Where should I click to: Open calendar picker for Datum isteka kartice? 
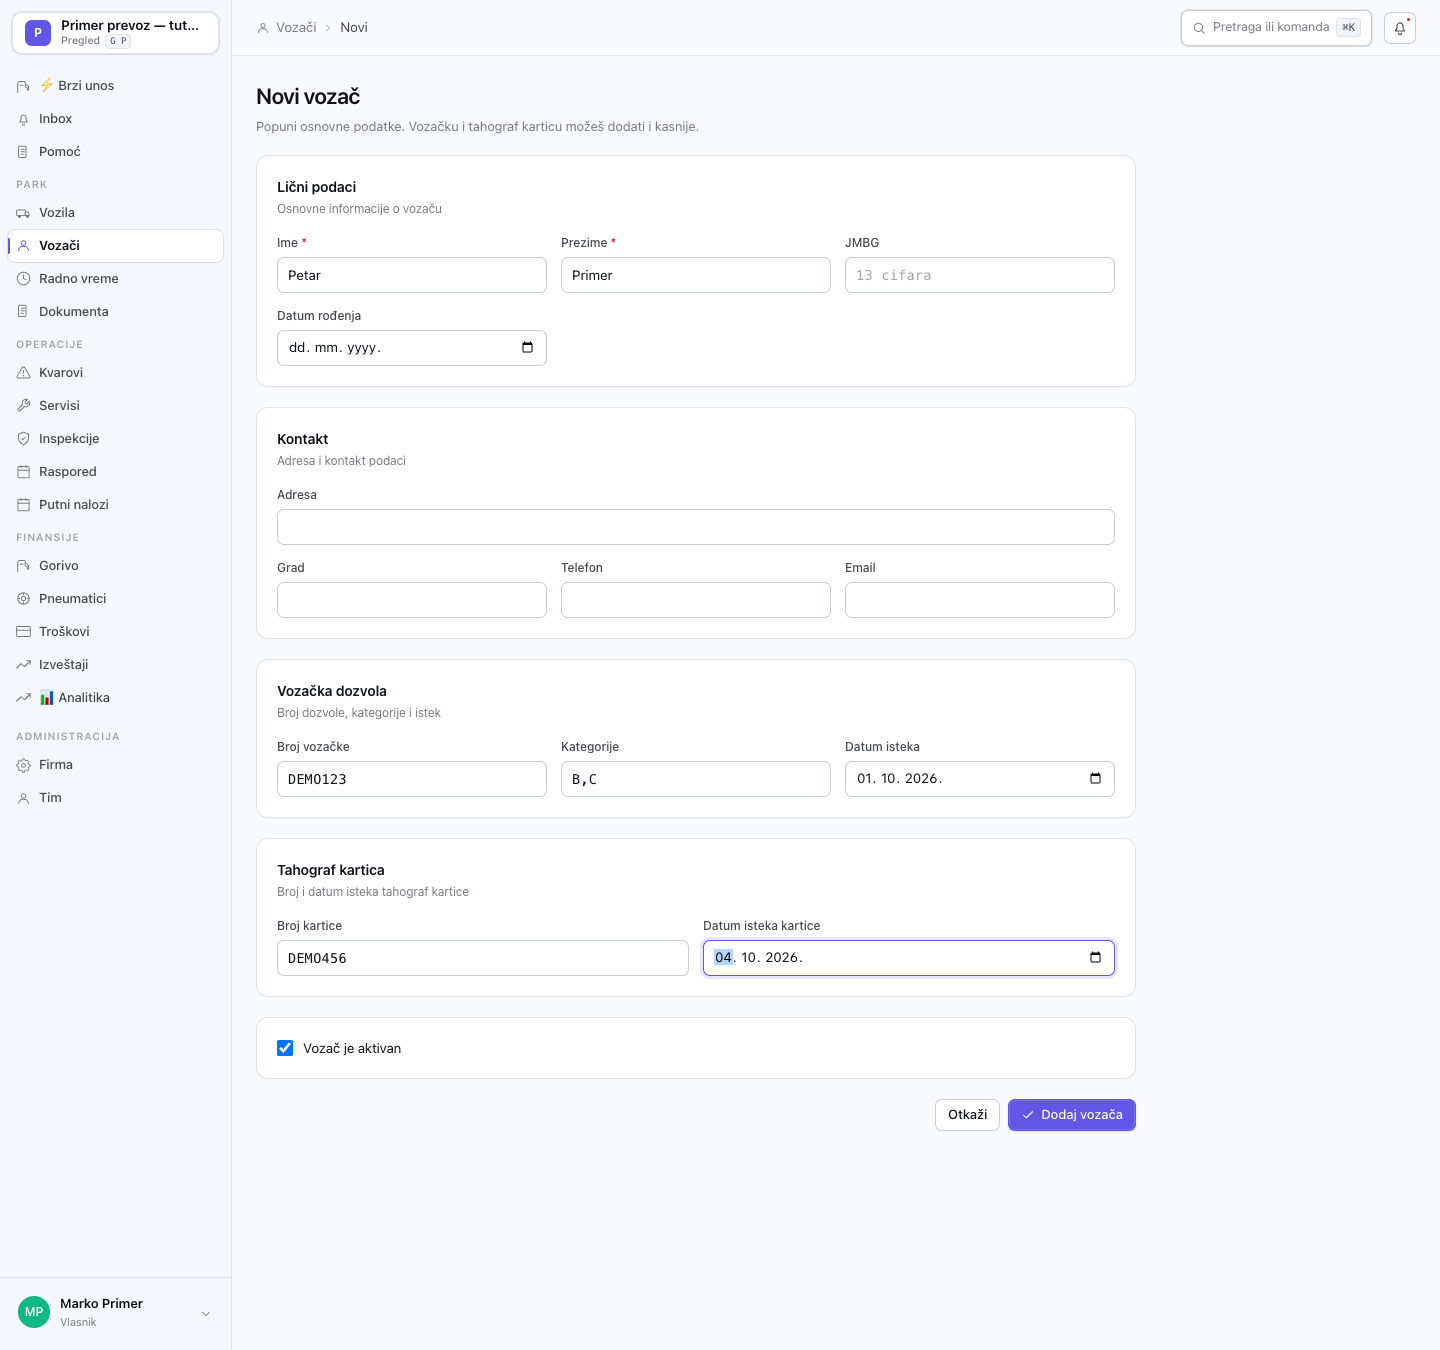(x=1095, y=958)
